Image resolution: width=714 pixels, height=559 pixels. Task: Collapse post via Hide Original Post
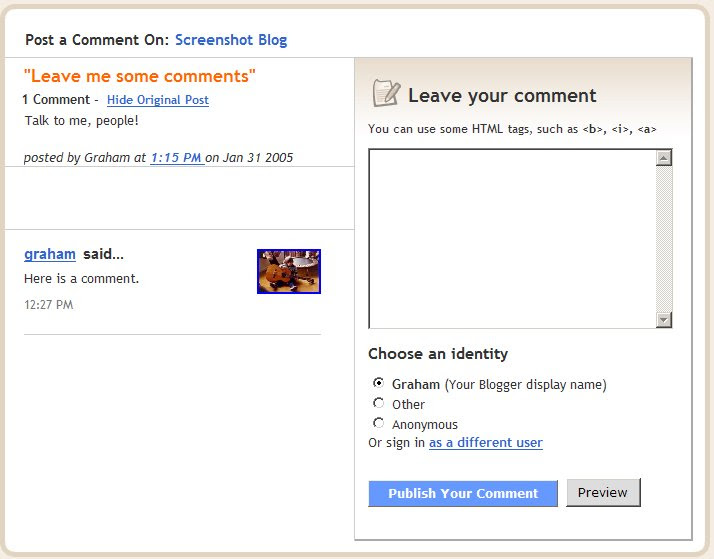click(158, 100)
